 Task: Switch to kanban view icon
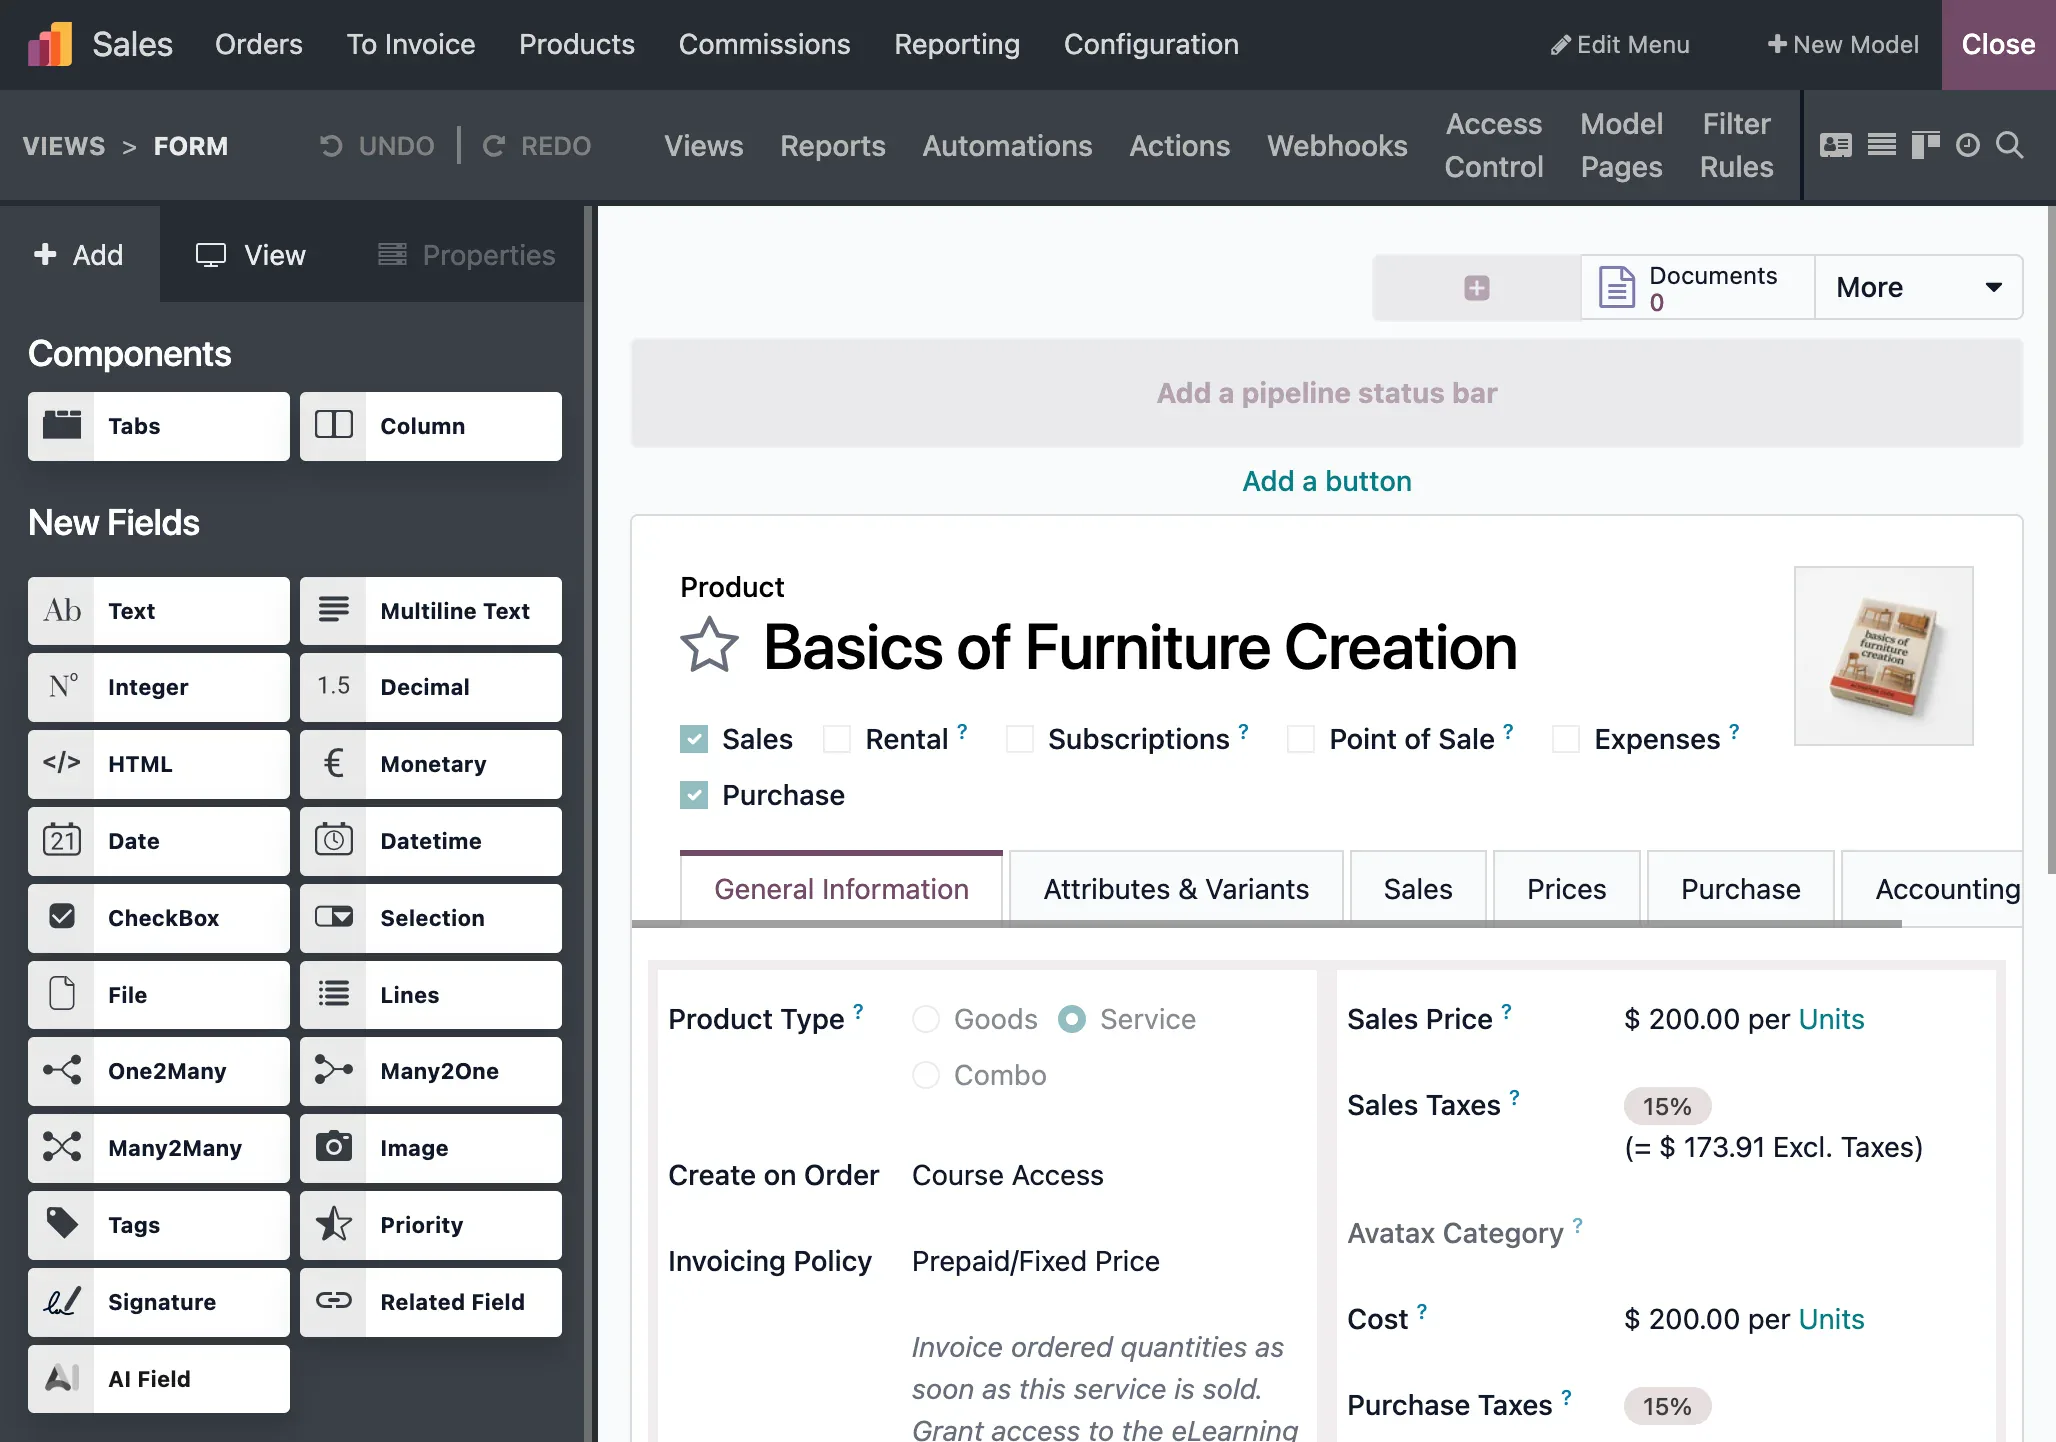(1924, 146)
